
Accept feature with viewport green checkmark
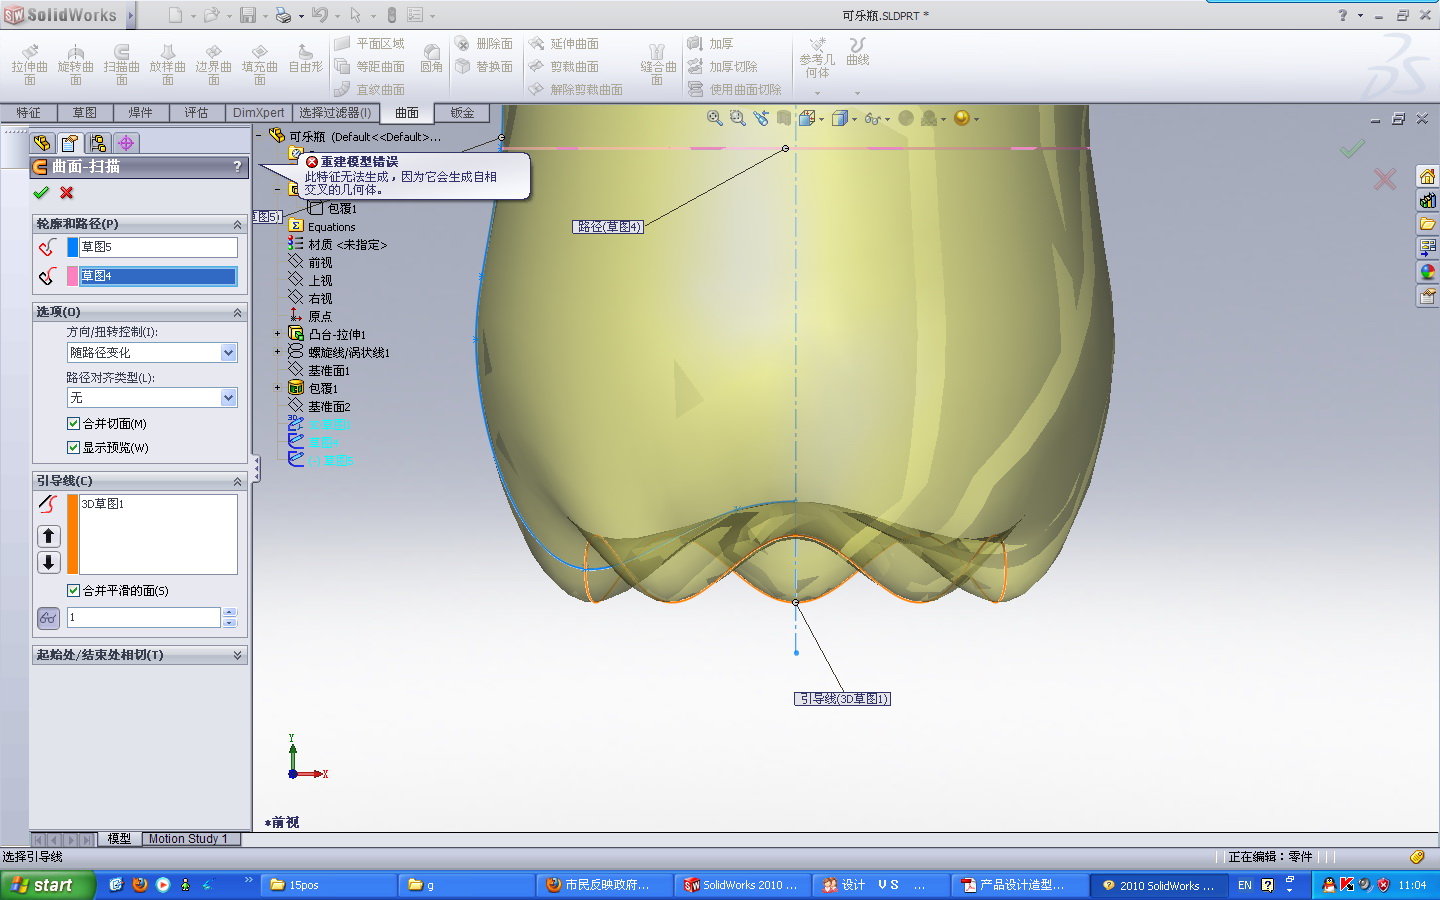coord(1352,149)
